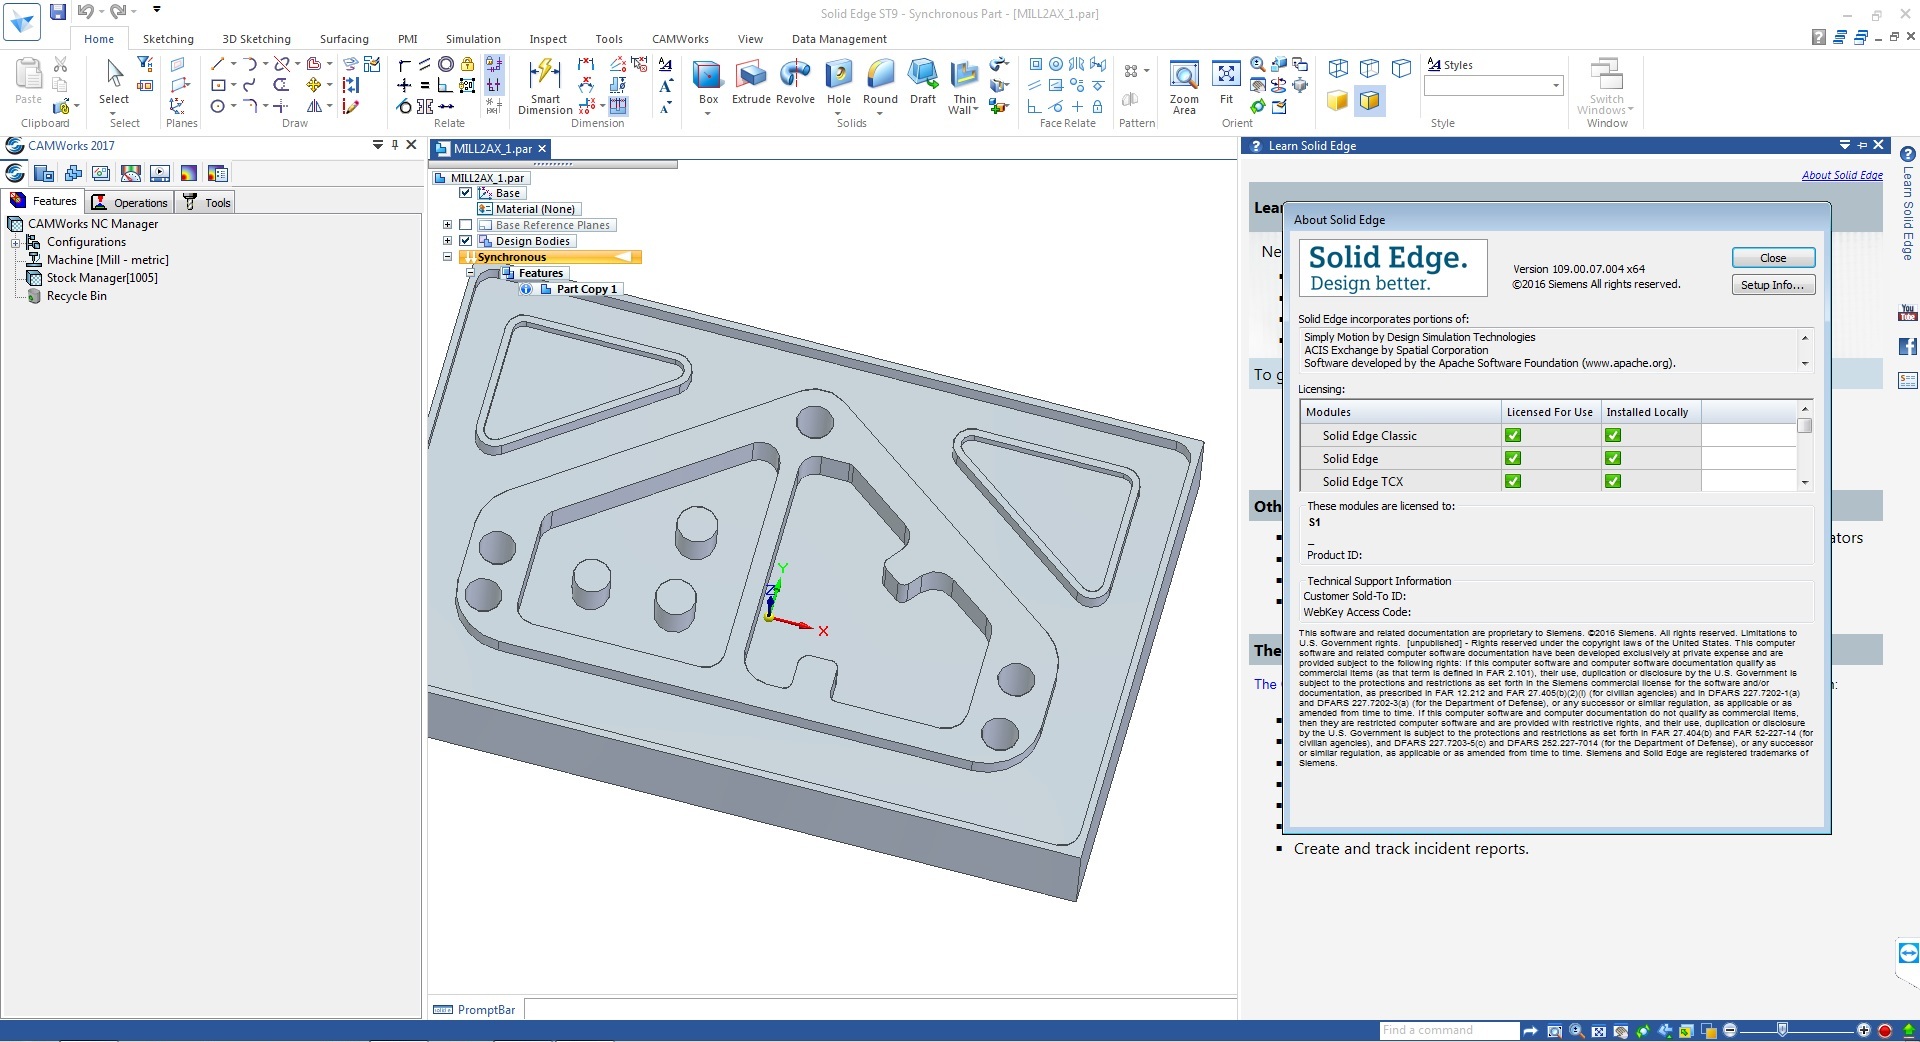Choose the Round tool

[880, 82]
